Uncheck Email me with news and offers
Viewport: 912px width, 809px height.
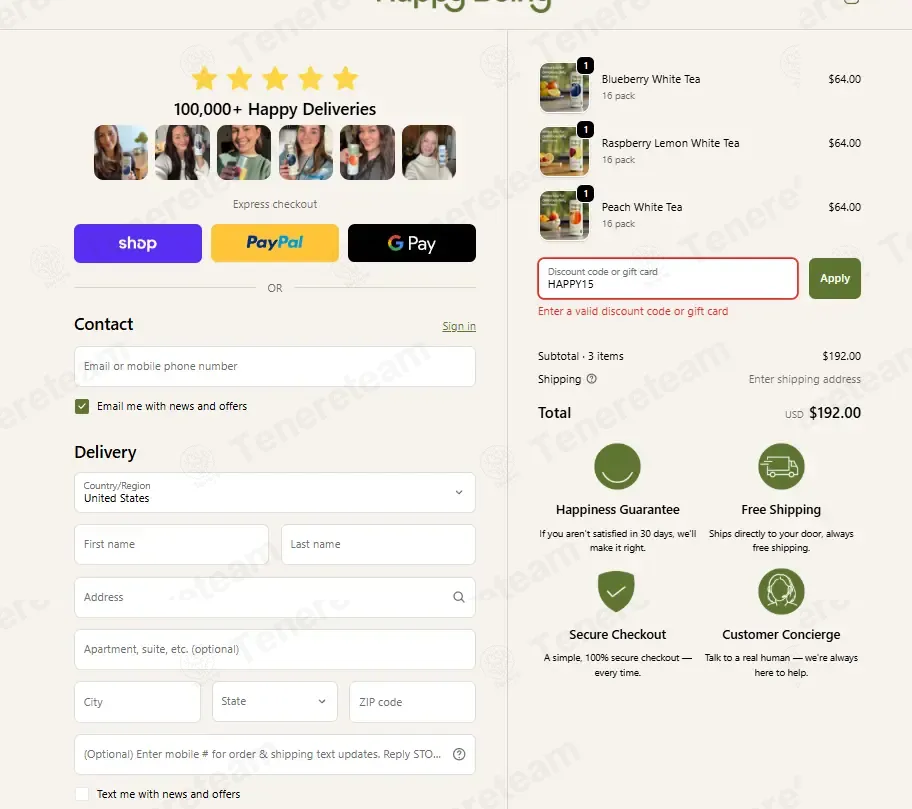82,407
